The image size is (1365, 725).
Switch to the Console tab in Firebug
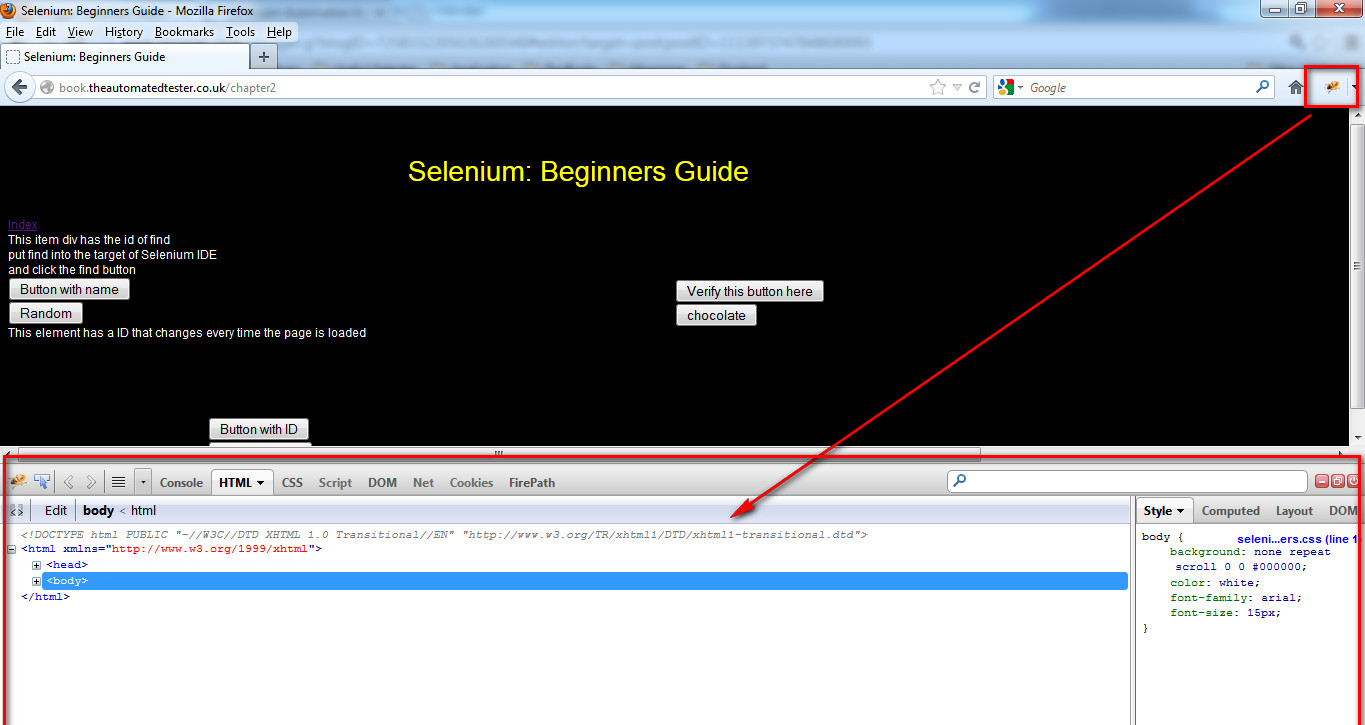pos(181,482)
